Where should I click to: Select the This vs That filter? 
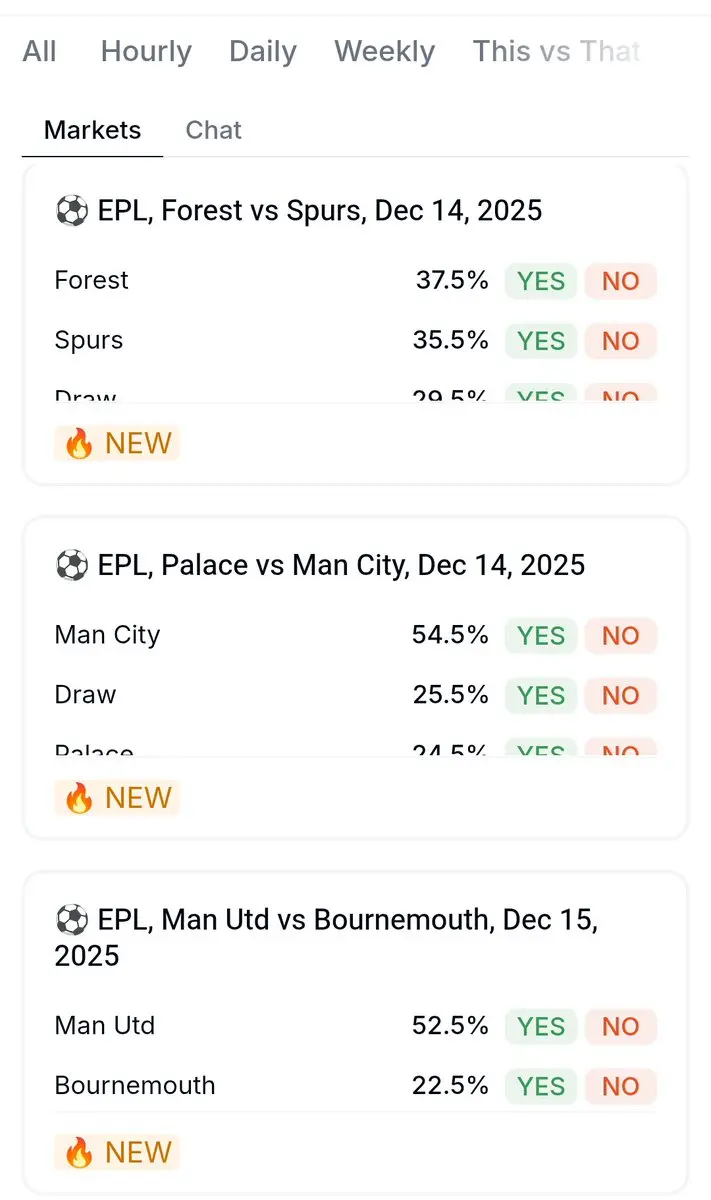(556, 52)
